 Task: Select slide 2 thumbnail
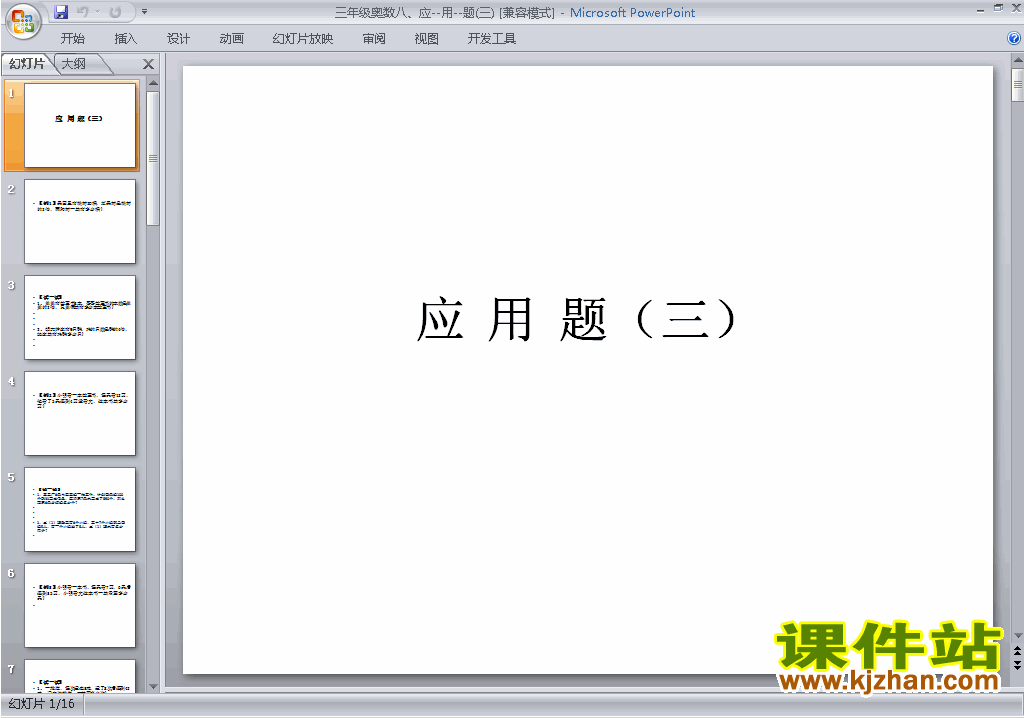(80, 221)
